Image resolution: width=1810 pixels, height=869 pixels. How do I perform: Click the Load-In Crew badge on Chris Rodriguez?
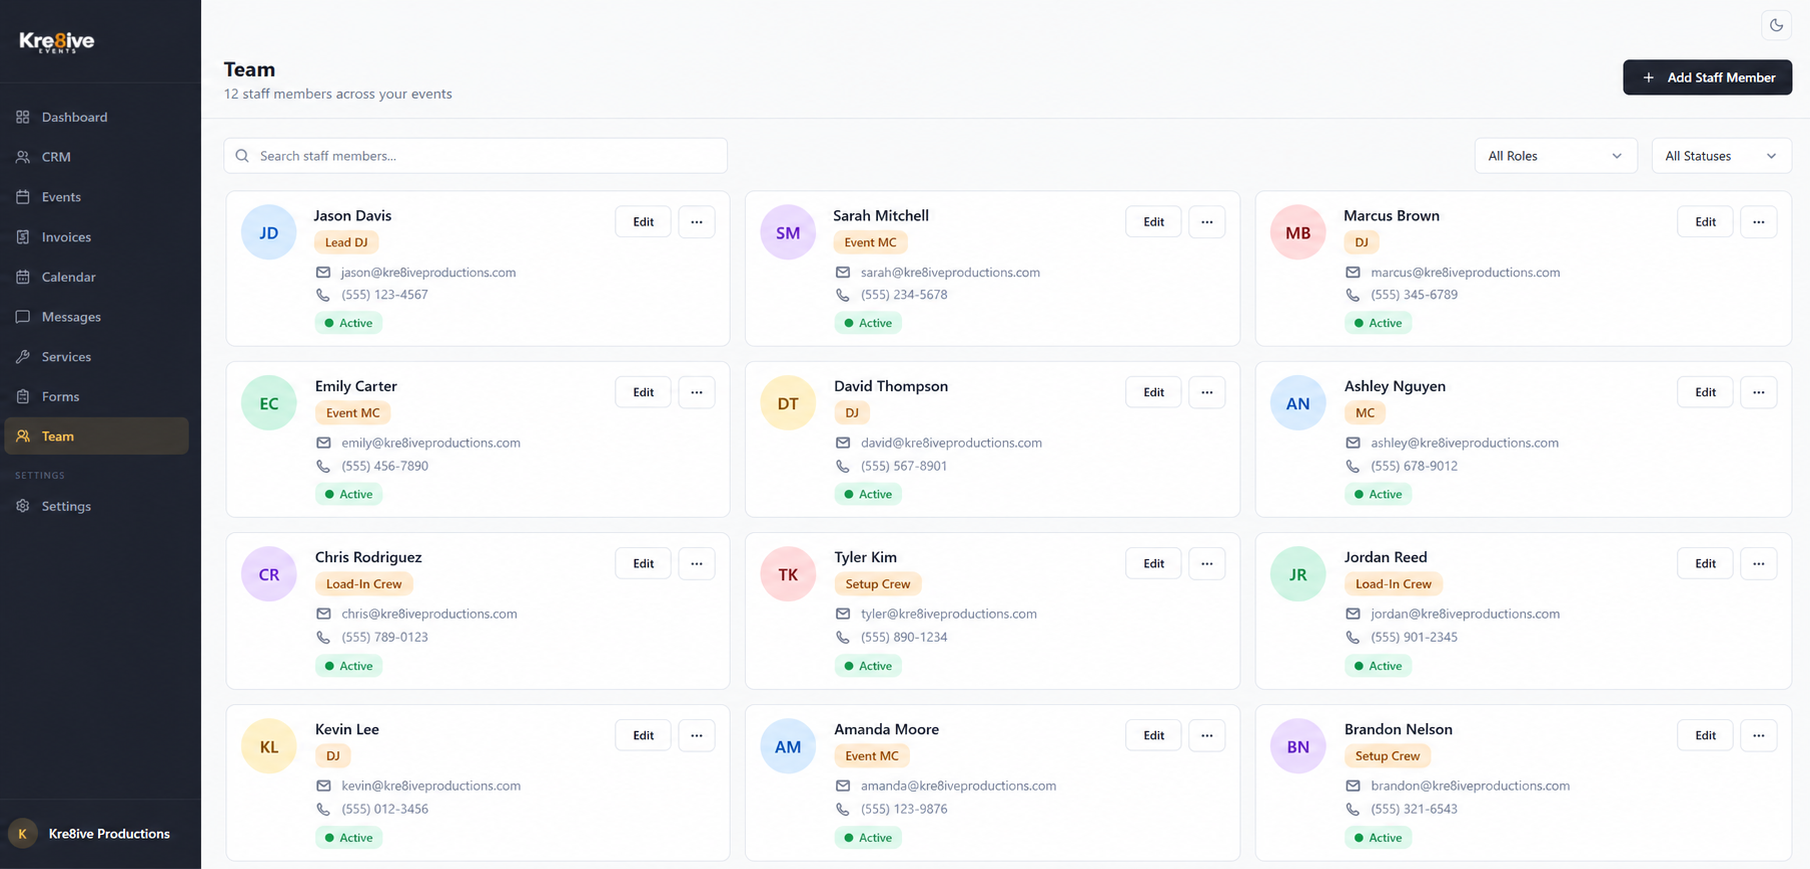click(364, 584)
